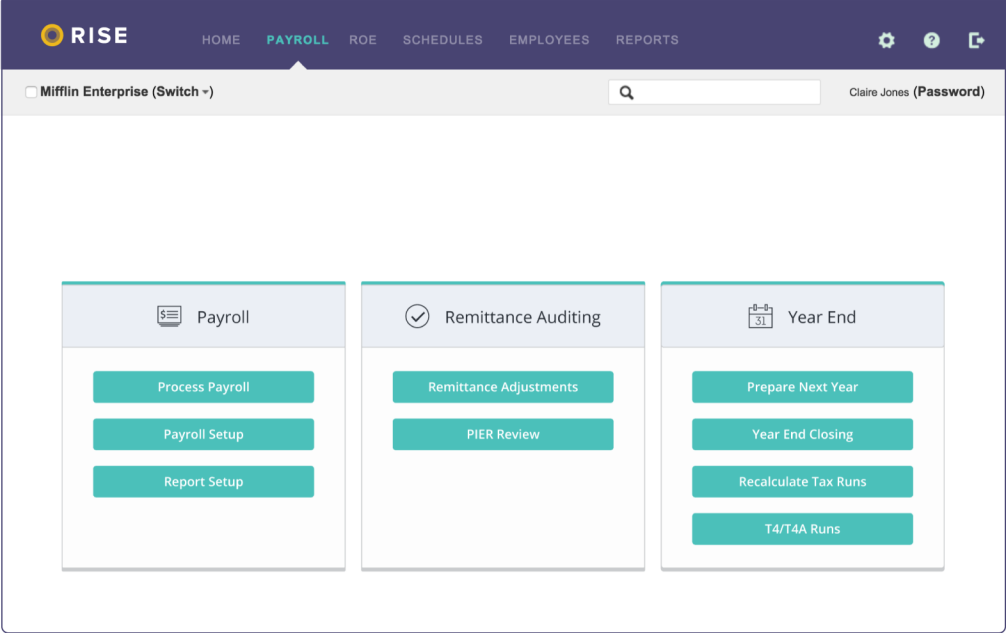Open the Reports menu
1006x633 pixels.
[x=647, y=40]
